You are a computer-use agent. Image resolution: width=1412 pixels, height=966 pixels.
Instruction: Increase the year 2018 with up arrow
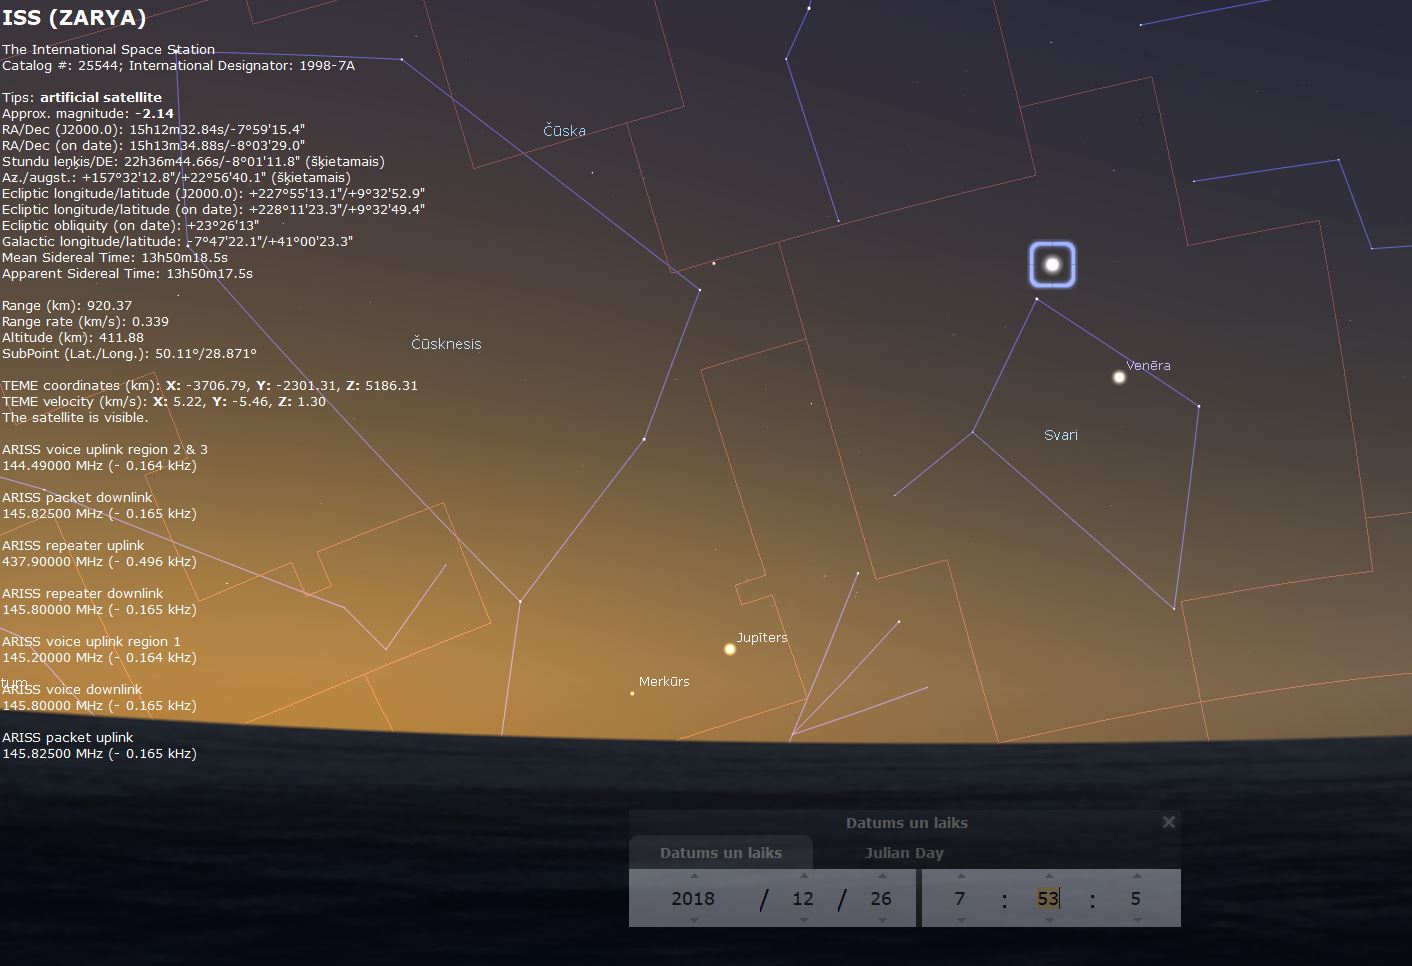click(694, 876)
